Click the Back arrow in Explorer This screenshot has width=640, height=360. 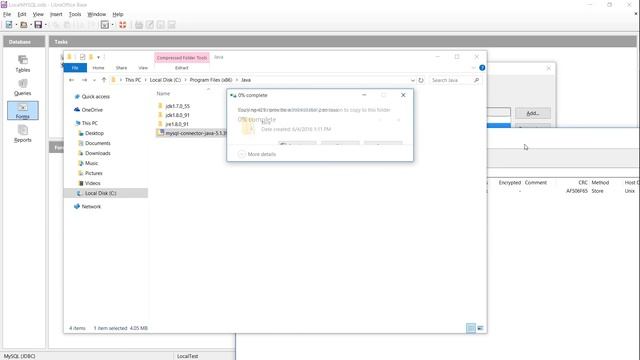71,80
